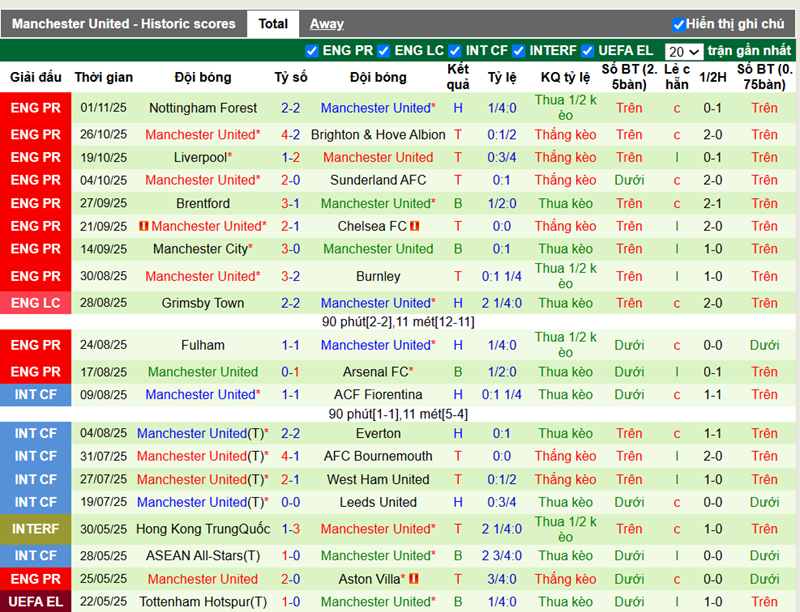The width and height of the screenshot is (800, 612).
Task: Click odds 2 3/4:0 in ASEAN All-Stars row
Action: pyautogui.click(x=502, y=556)
